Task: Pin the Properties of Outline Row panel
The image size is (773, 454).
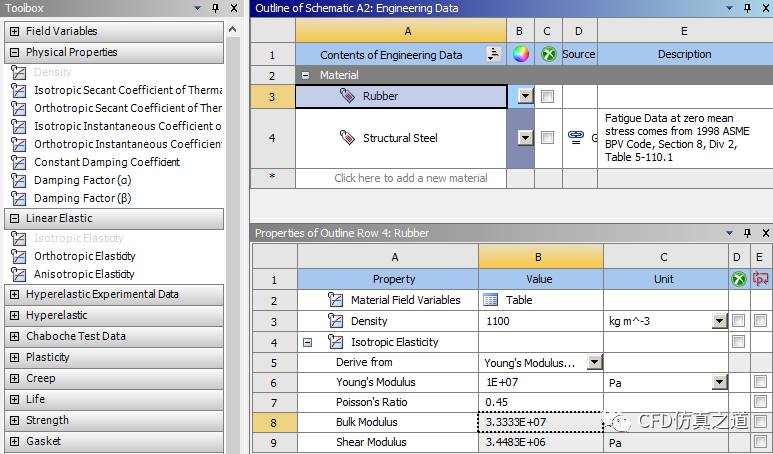Action: pyautogui.click(x=748, y=233)
